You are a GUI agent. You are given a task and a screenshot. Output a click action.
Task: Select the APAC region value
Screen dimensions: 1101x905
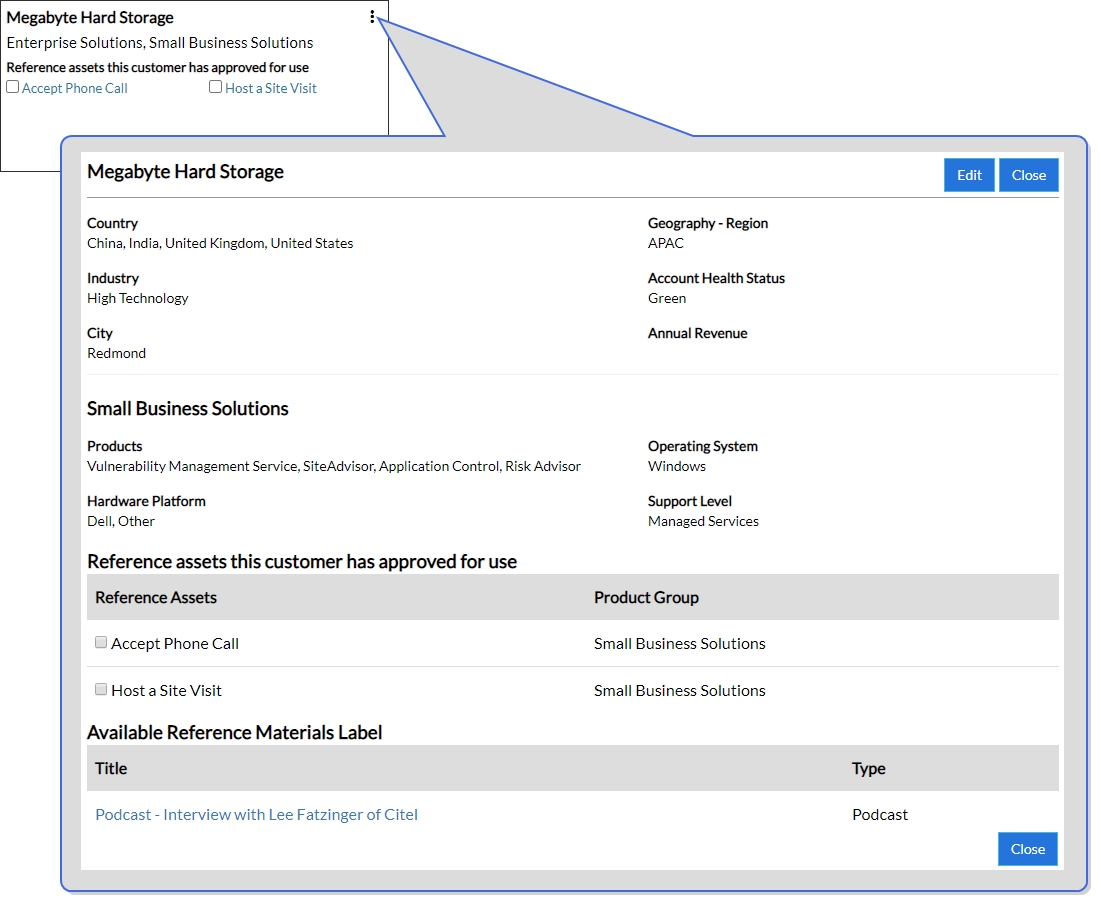tap(666, 244)
